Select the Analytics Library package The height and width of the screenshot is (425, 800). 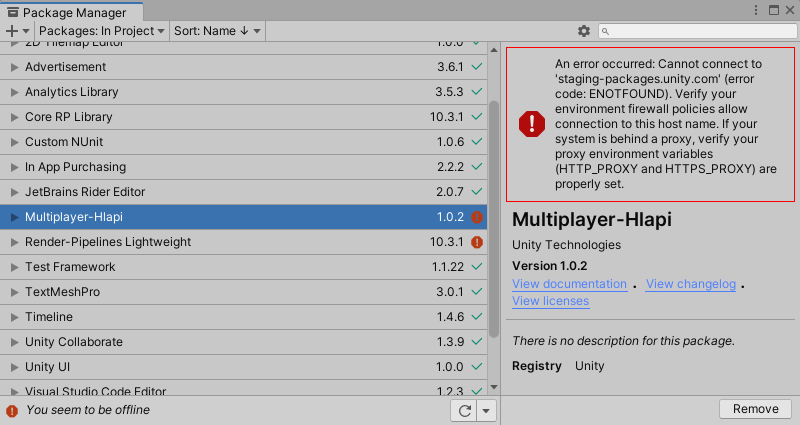pyautogui.click(x=243, y=92)
